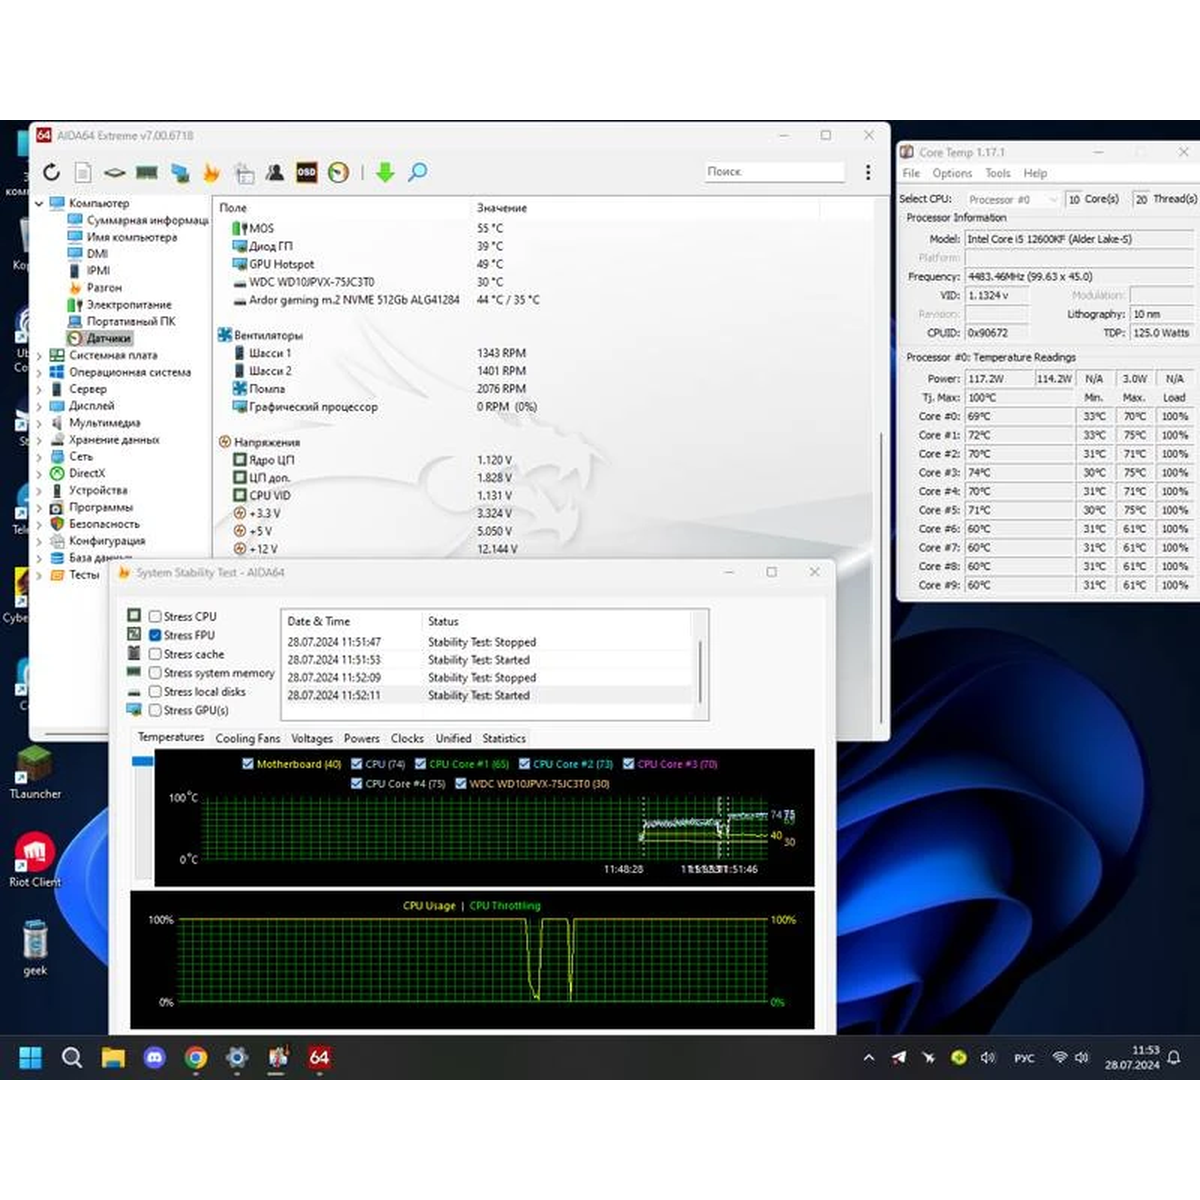The width and height of the screenshot is (1200, 1200).
Task: Click the user silhouette toolbar icon
Action: pos(275,172)
